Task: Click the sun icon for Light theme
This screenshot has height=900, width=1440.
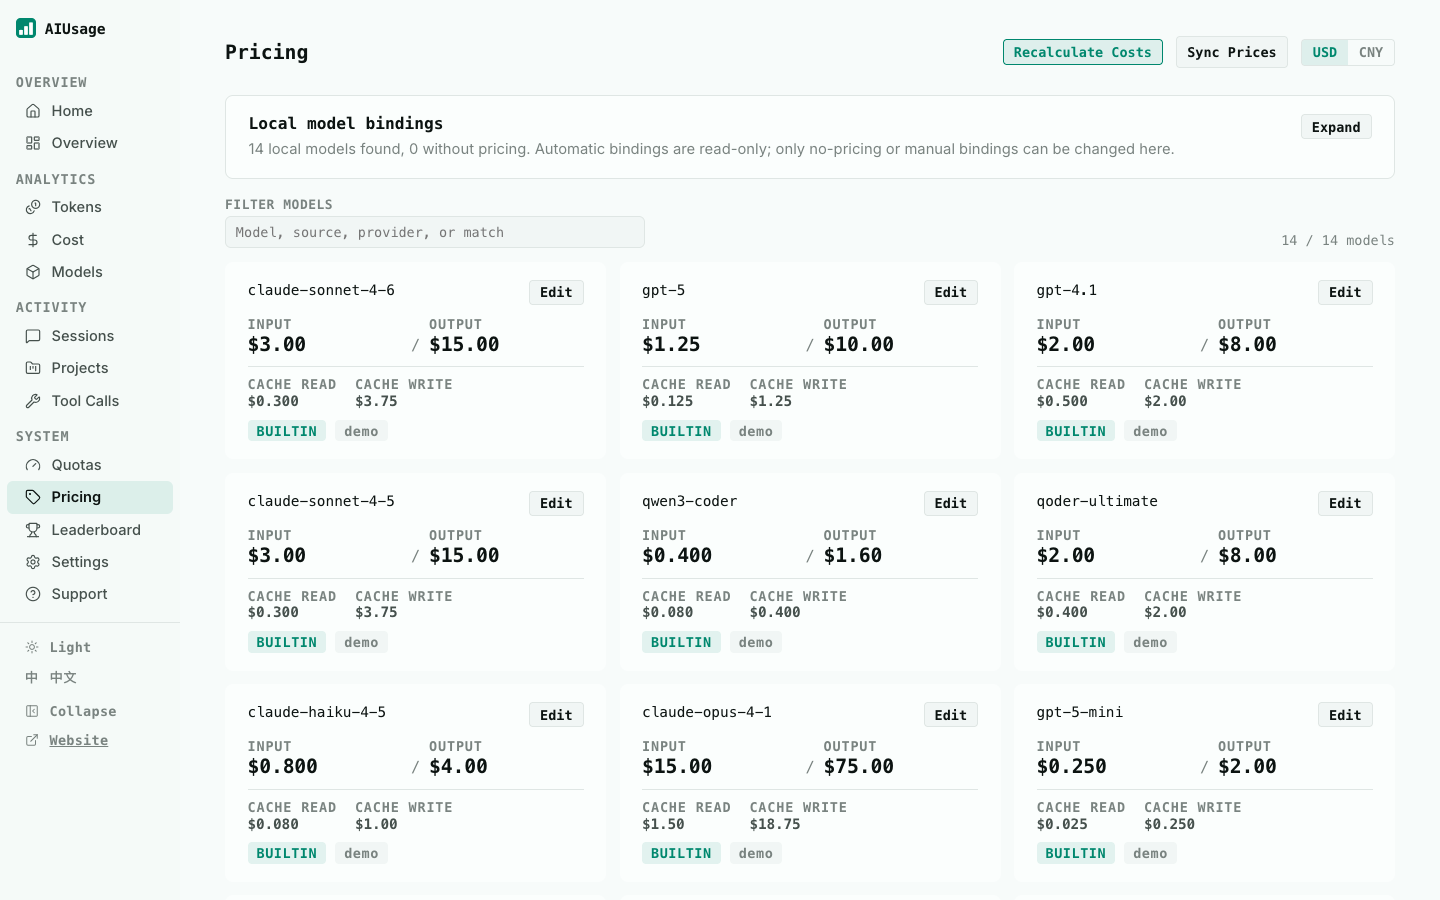Action: tap(32, 647)
